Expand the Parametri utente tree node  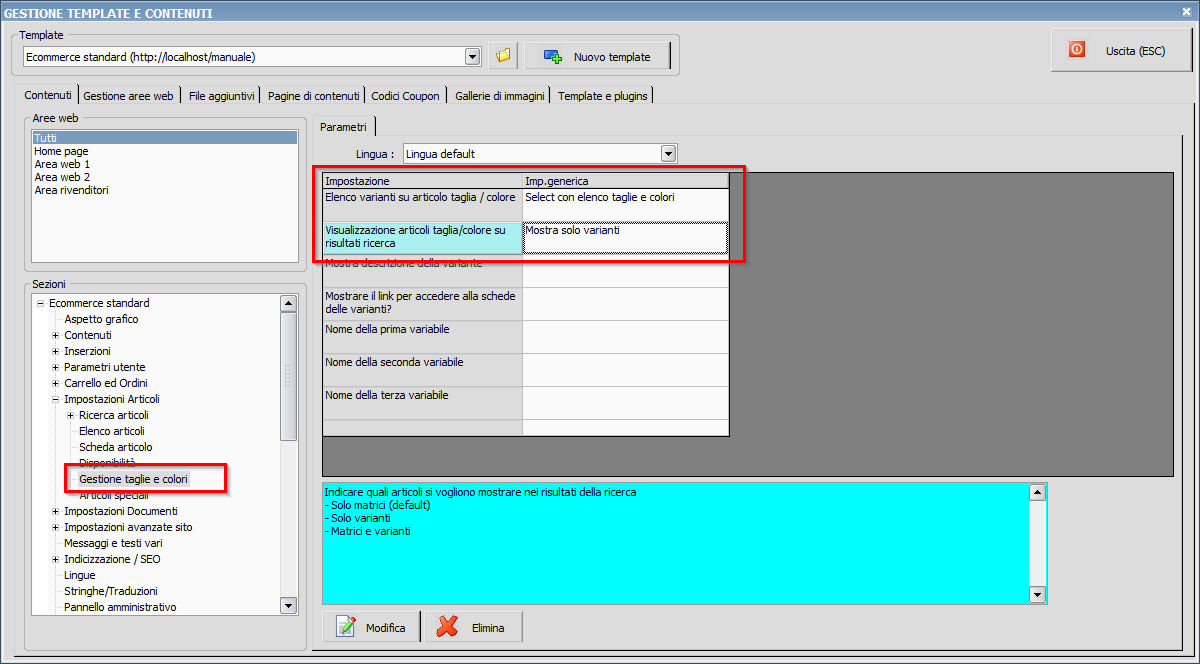click(55, 367)
